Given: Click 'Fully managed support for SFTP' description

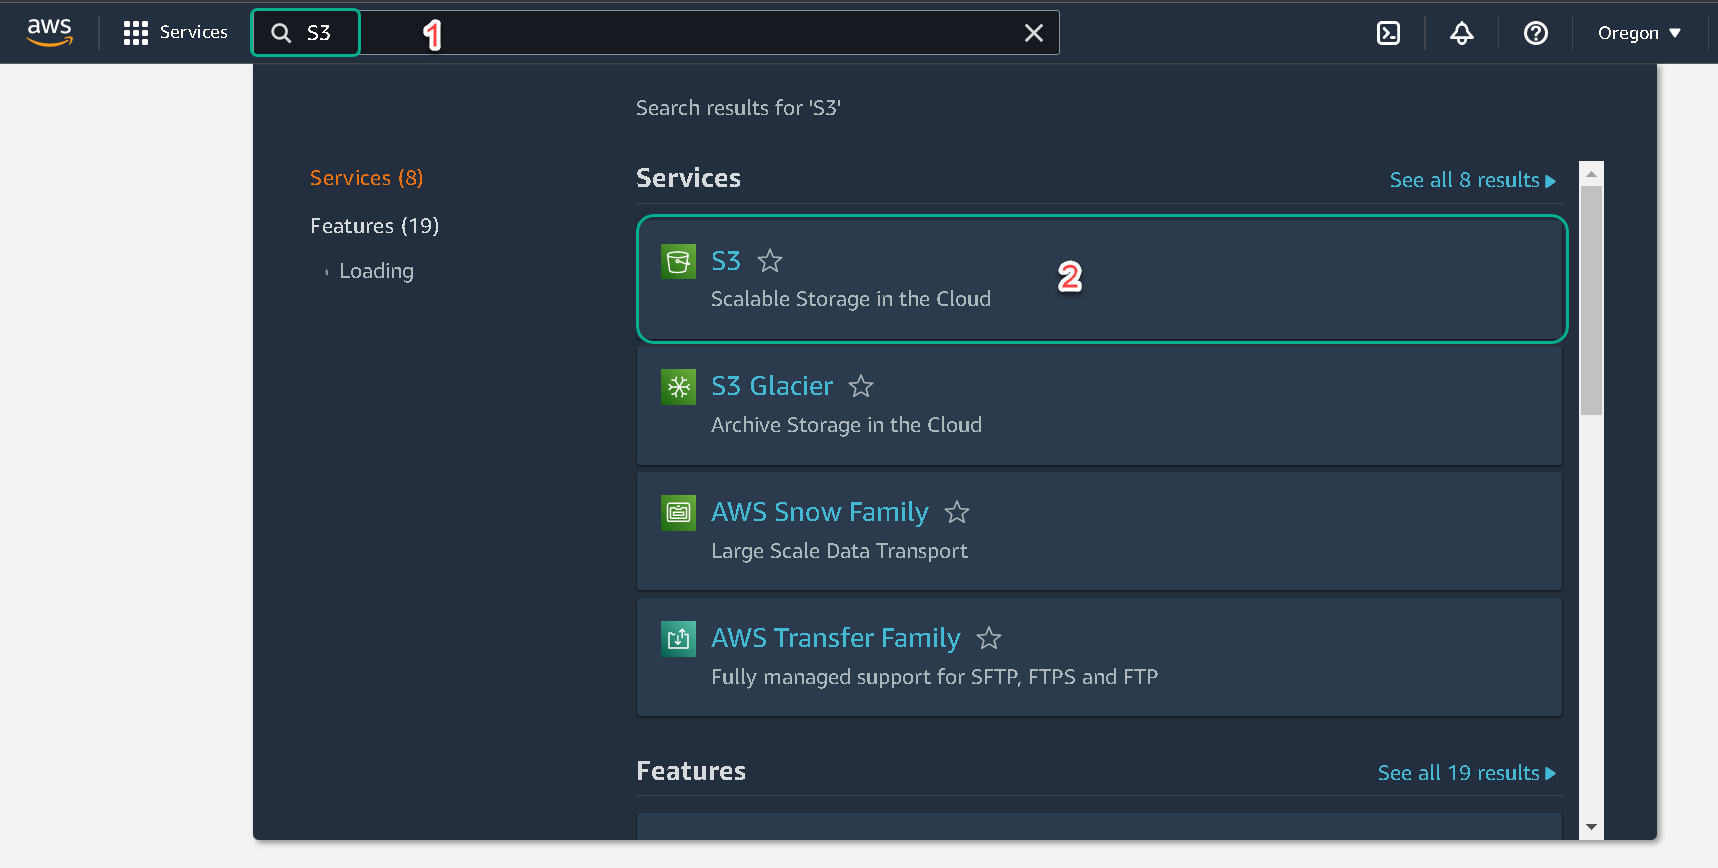Looking at the screenshot, I should pyautogui.click(x=935, y=677).
